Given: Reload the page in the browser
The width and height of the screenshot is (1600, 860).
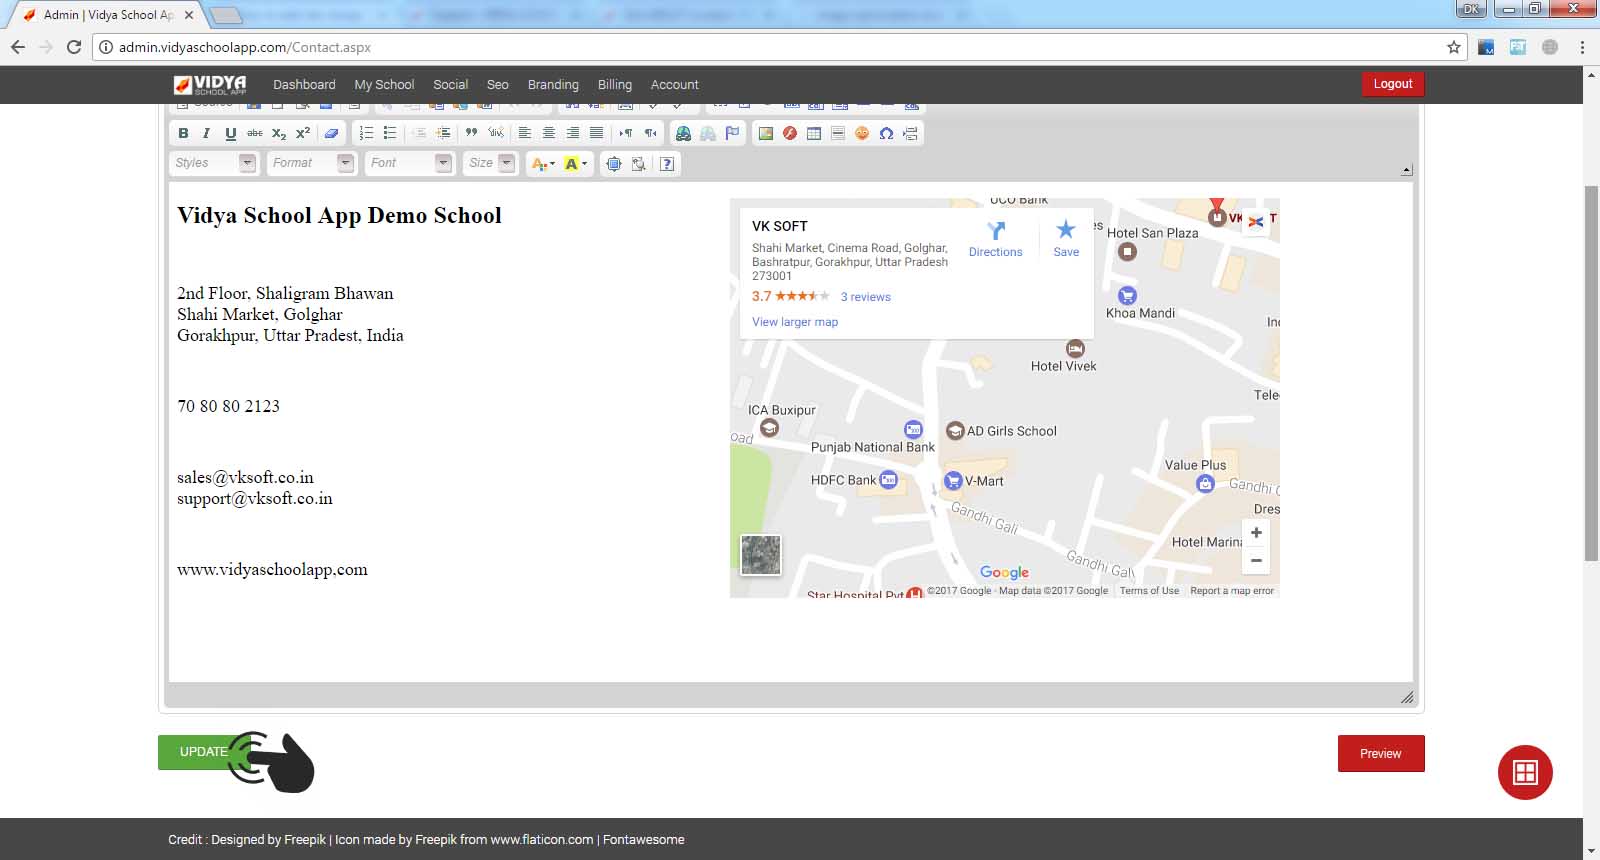Looking at the screenshot, I should (x=74, y=47).
